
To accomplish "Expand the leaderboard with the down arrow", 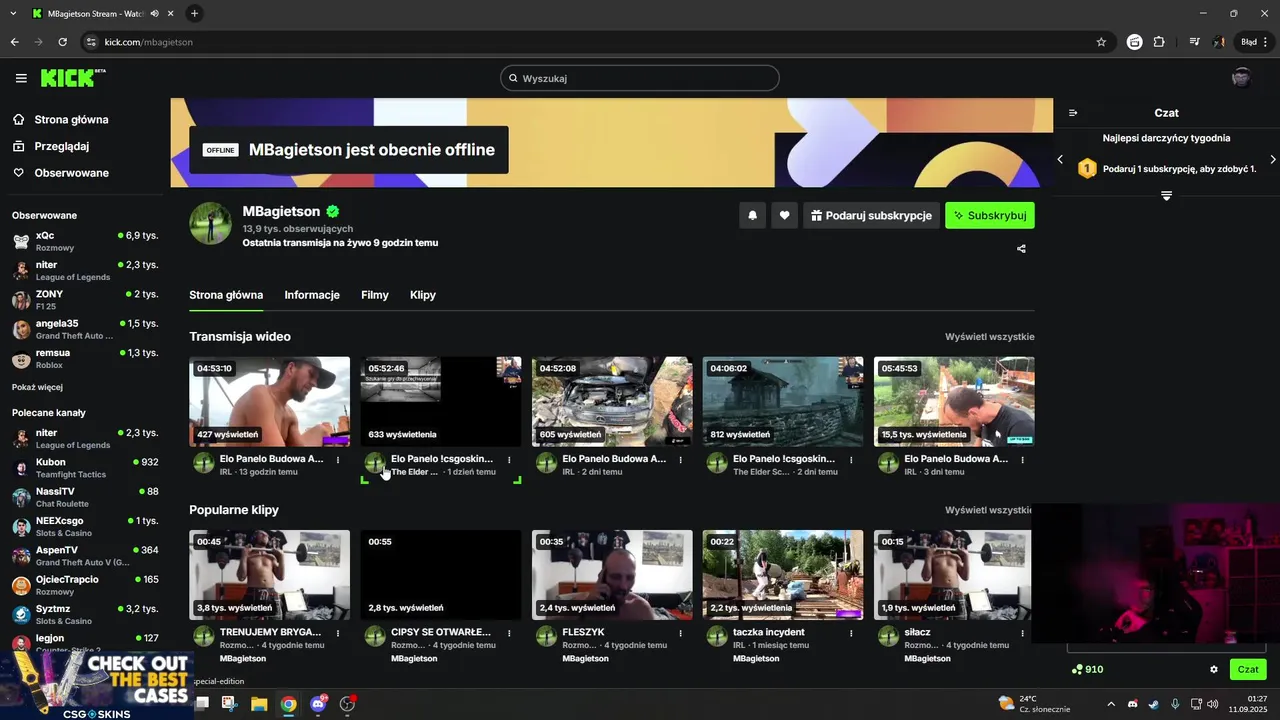I will (x=1166, y=196).
